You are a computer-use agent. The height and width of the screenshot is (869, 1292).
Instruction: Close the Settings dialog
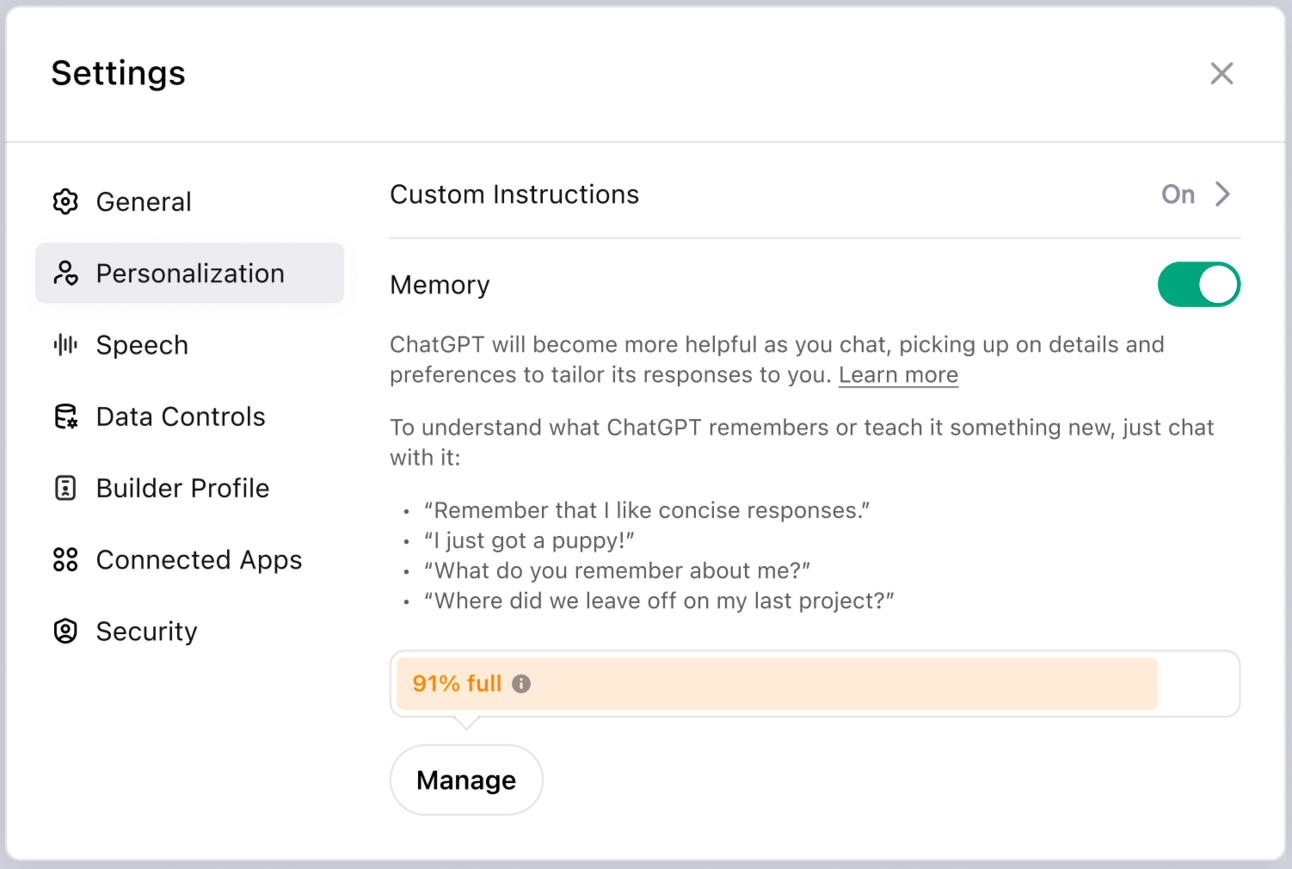(1221, 73)
